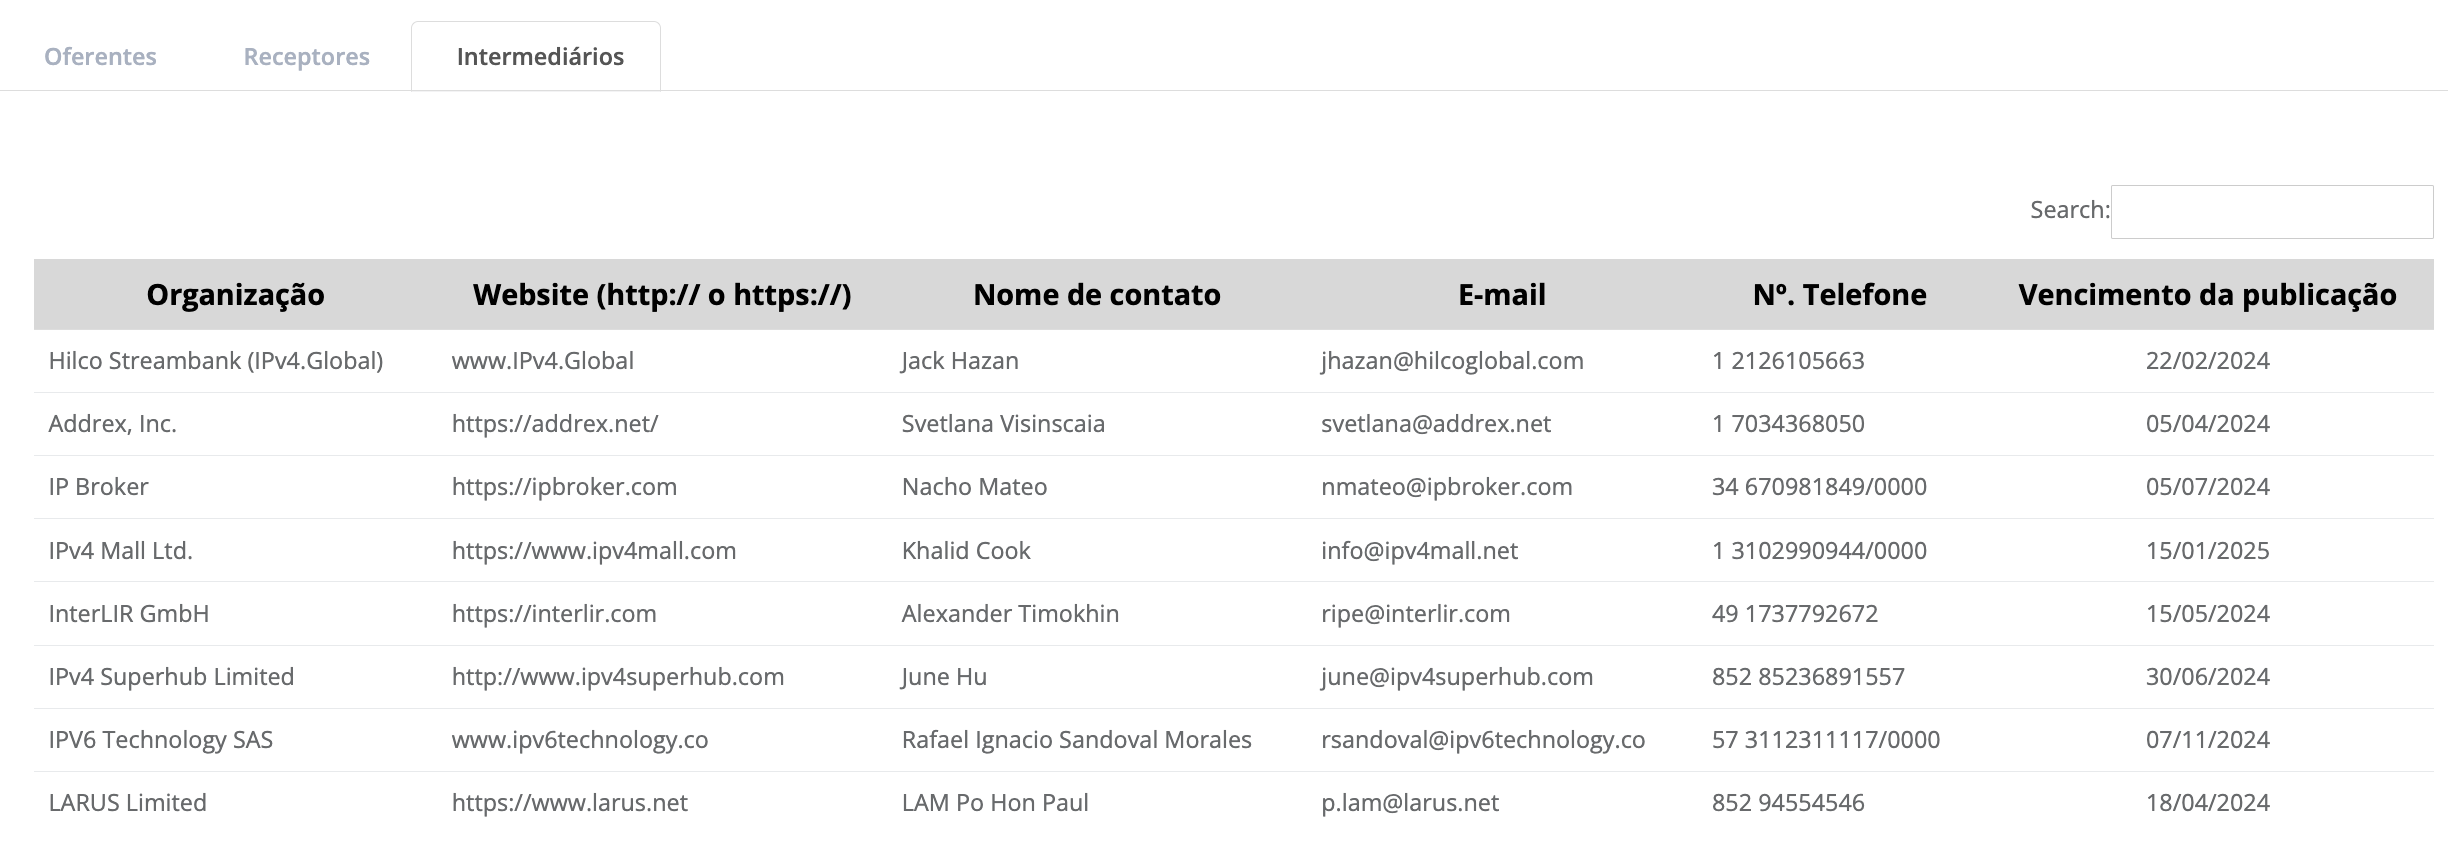Sort by Nome de contato header

tap(1096, 295)
